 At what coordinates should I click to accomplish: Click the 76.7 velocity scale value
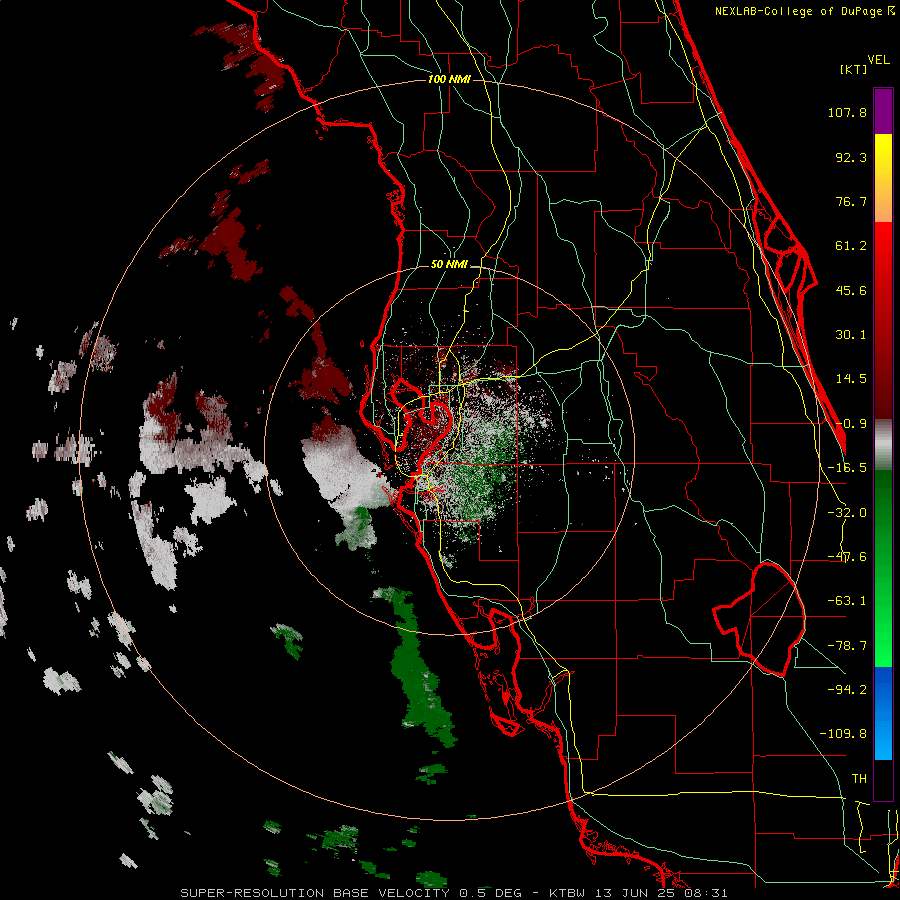(851, 201)
